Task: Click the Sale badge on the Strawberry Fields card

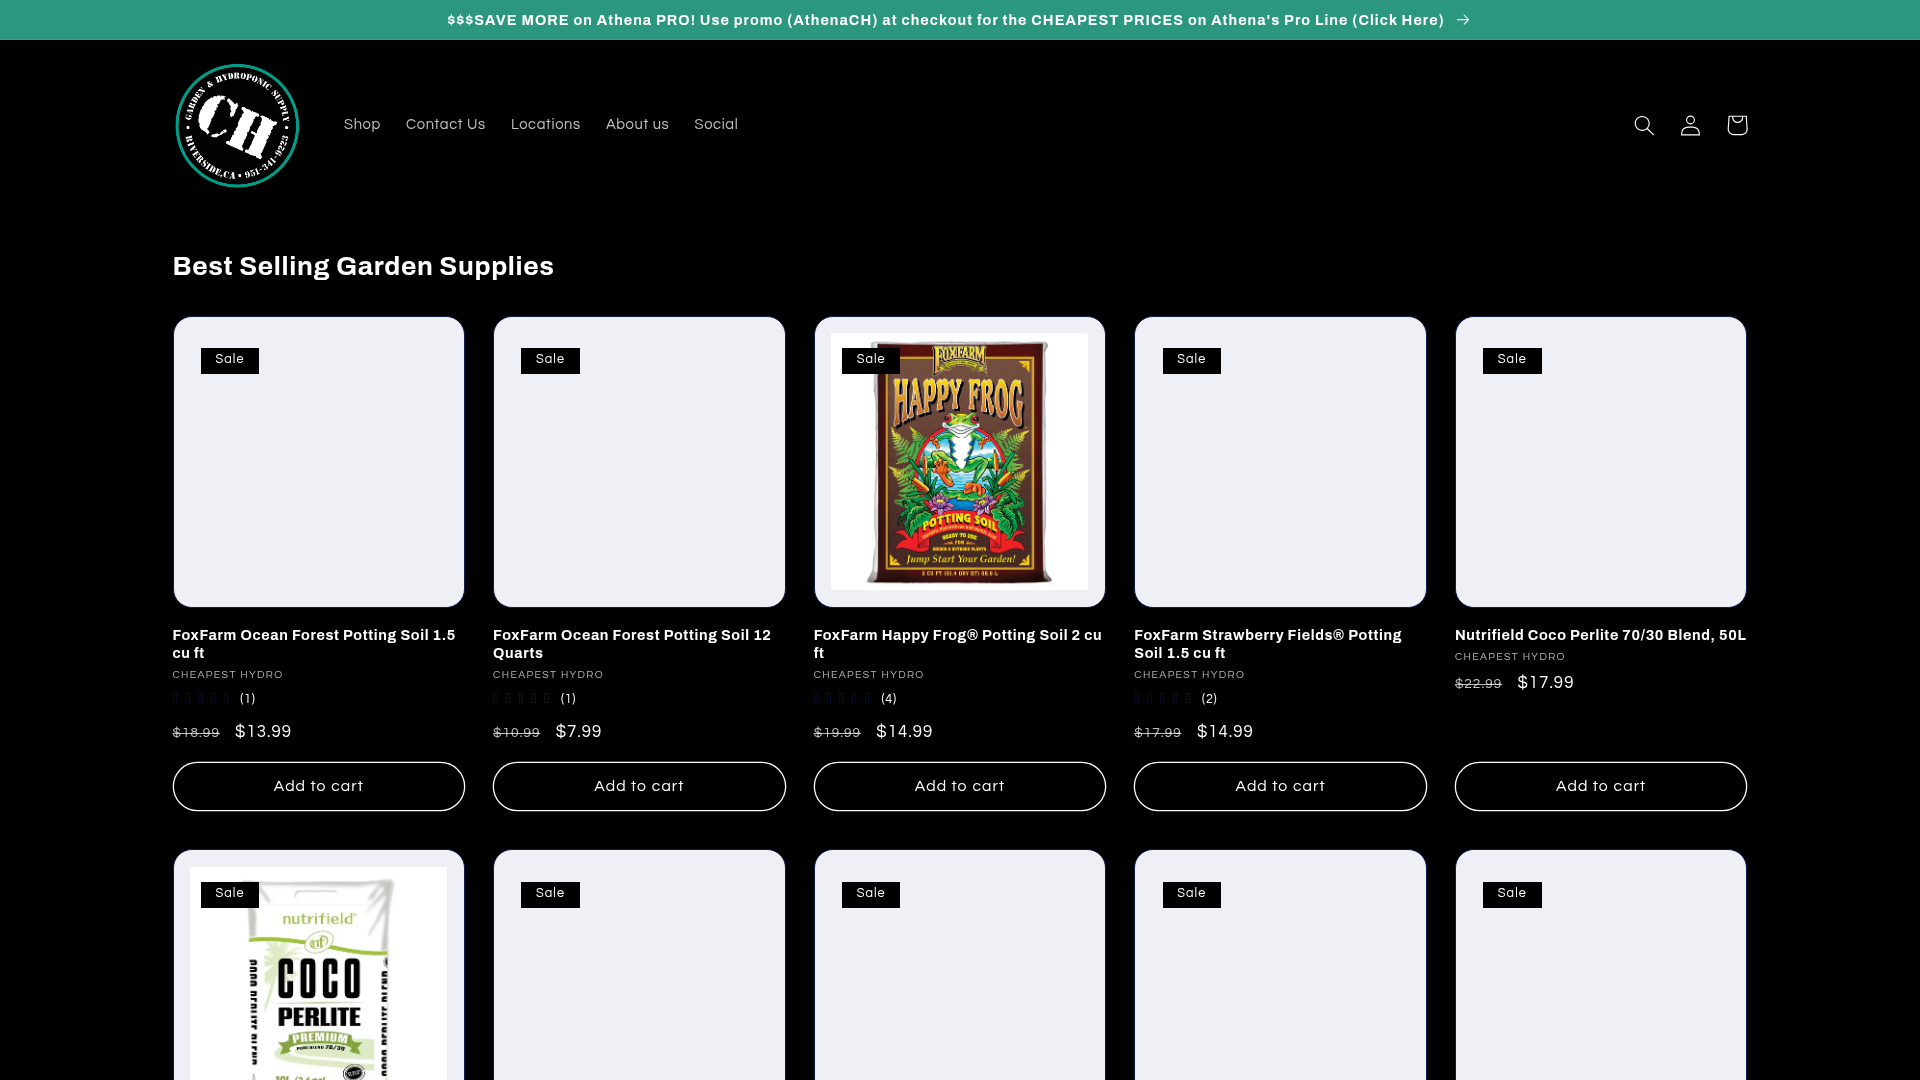Action: (x=1192, y=360)
